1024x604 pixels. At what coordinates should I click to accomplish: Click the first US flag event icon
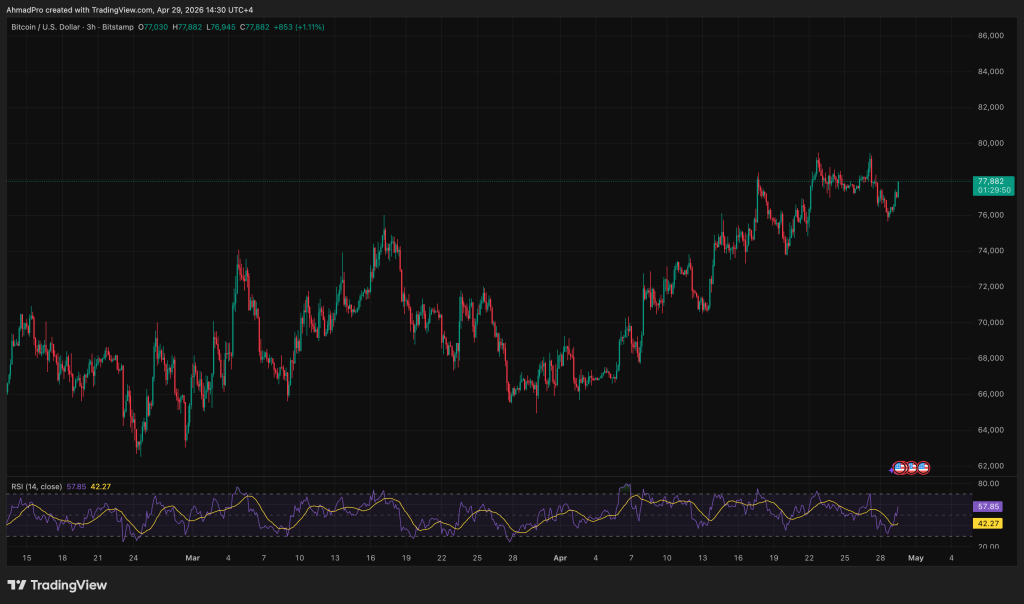click(x=899, y=467)
